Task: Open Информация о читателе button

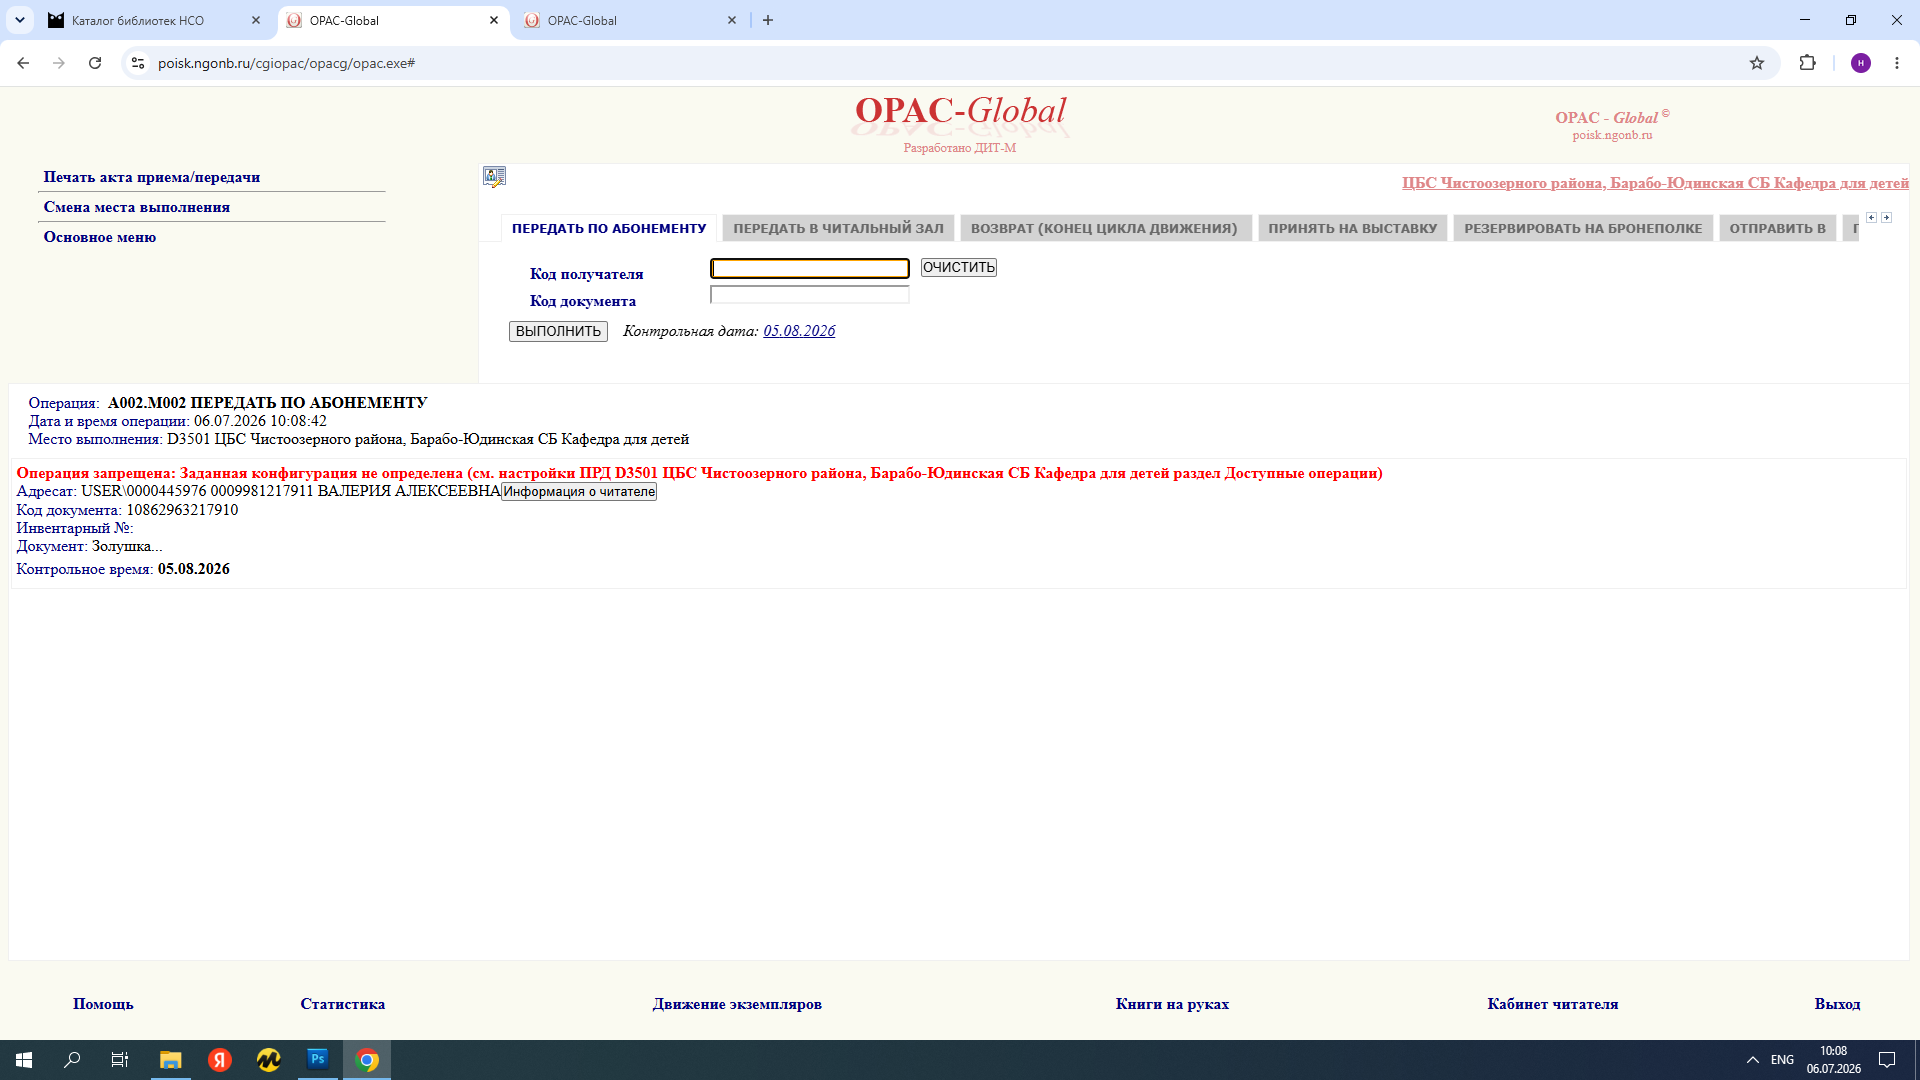Action: coord(579,491)
